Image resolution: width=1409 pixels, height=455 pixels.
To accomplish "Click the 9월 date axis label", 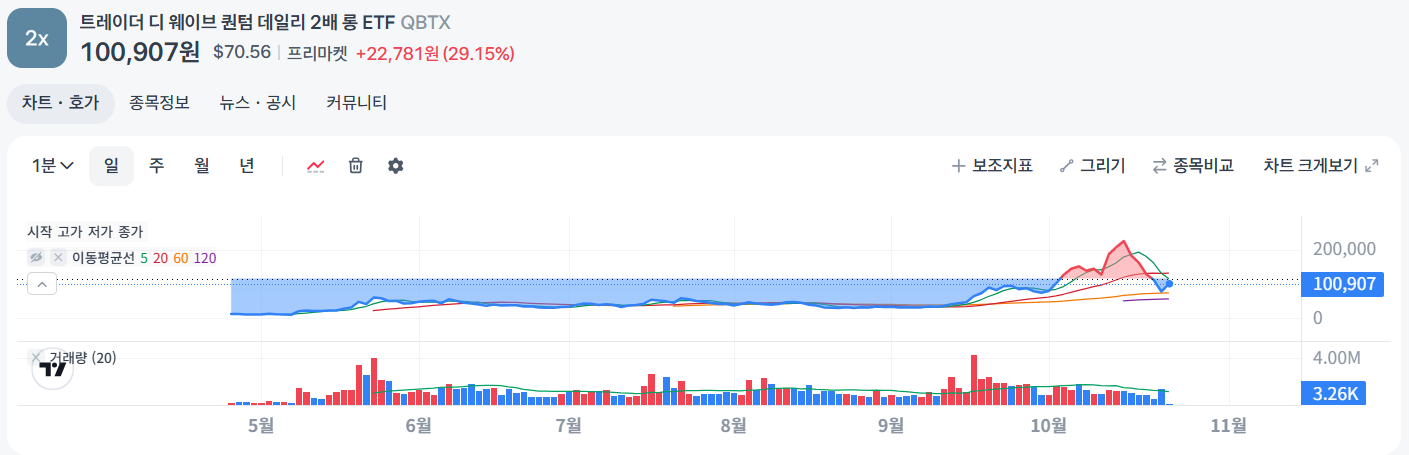I will (x=890, y=426).
